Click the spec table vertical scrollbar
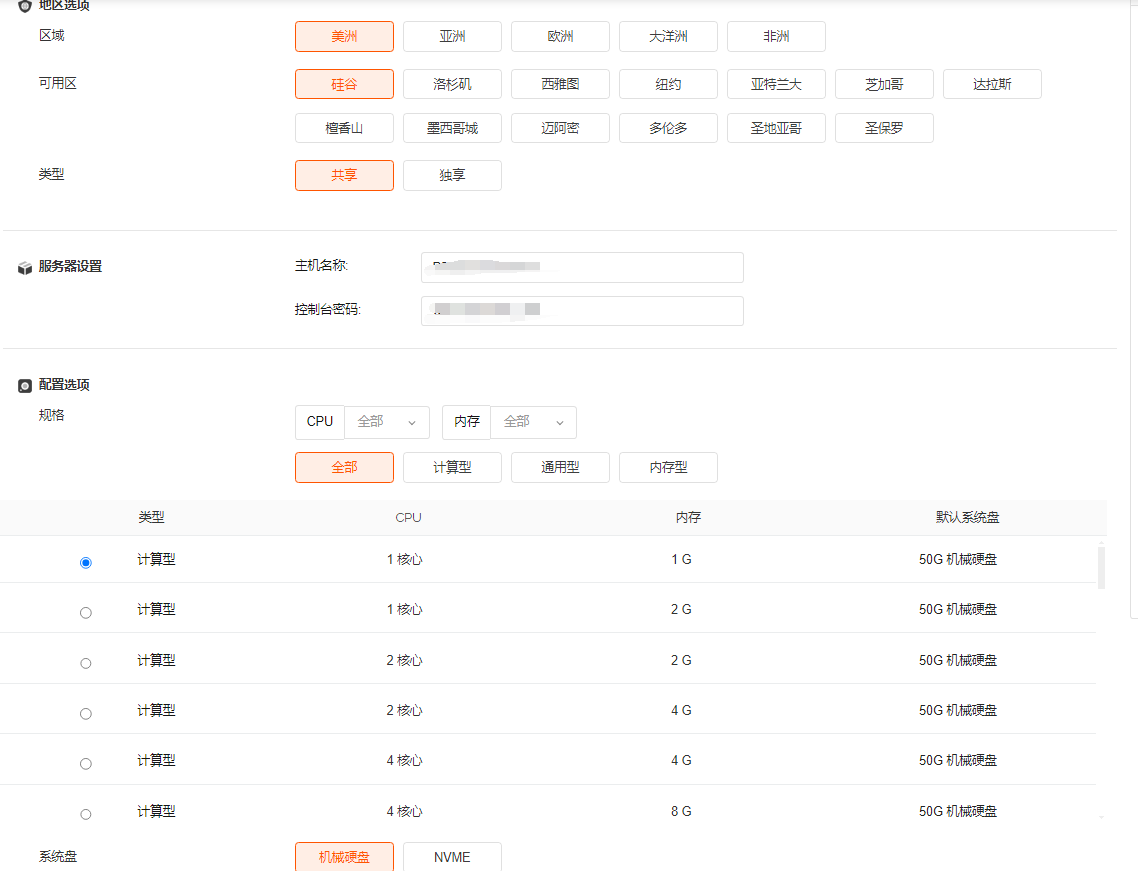Viewport: 1138px width, 871px height. click(x=1101, y=568)
